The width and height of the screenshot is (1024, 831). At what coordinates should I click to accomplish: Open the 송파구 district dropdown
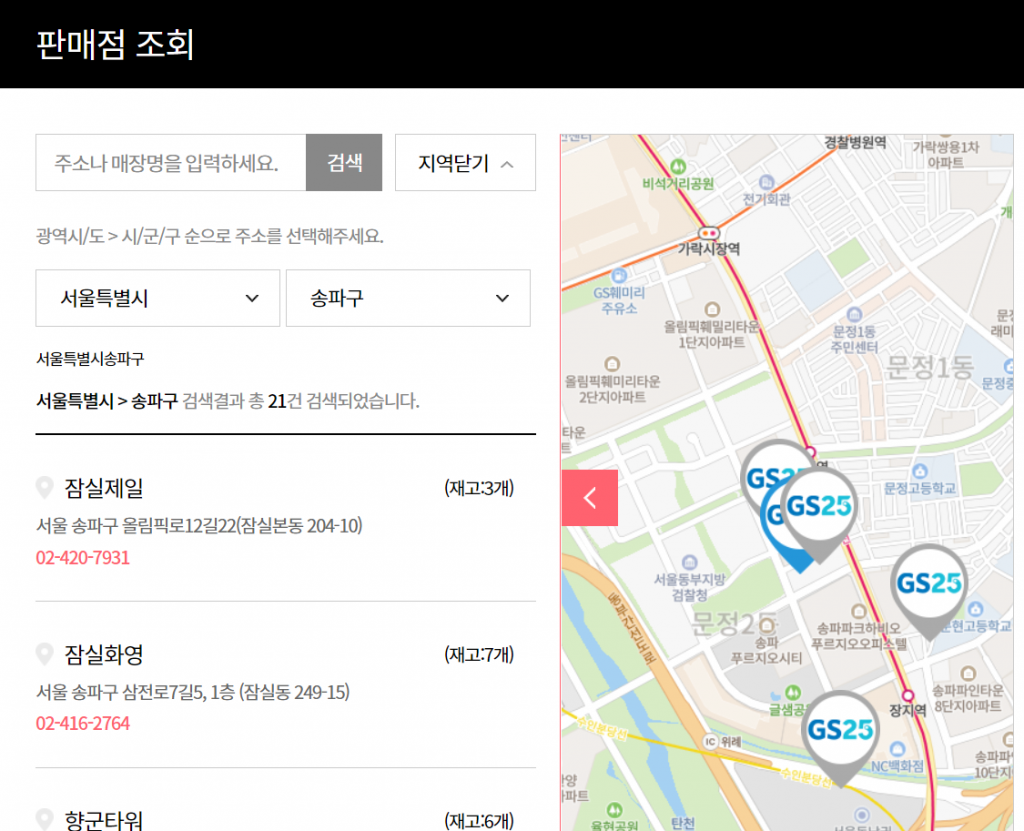click(x=408, y=298)
